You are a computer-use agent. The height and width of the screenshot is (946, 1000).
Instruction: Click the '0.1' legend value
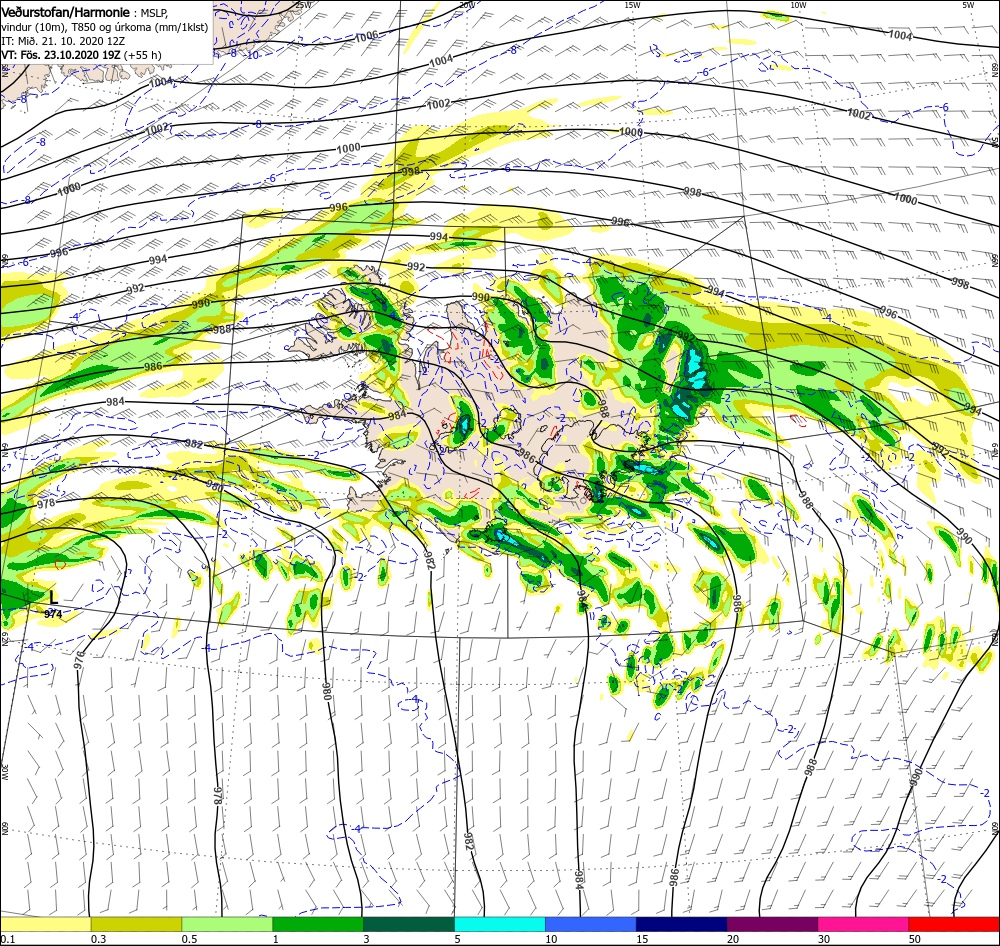[8, 939]
